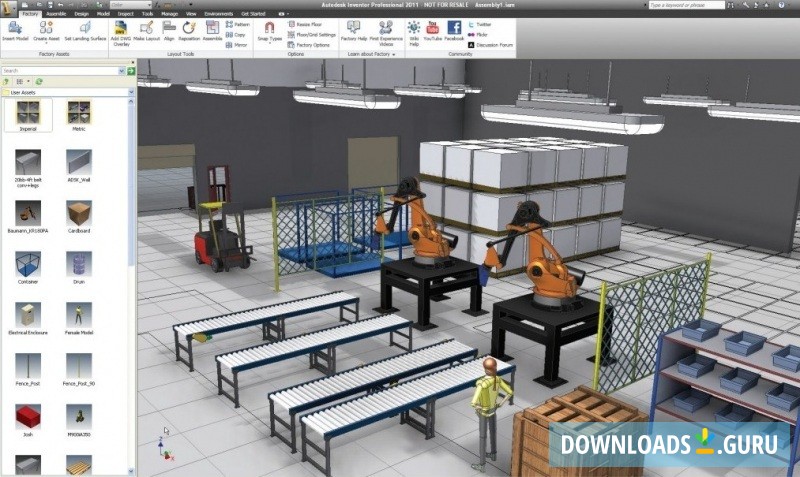Image resolution: width=800 pixels, height=477 pixels.
Task: Open Factory Help
Action: (354, 31)
